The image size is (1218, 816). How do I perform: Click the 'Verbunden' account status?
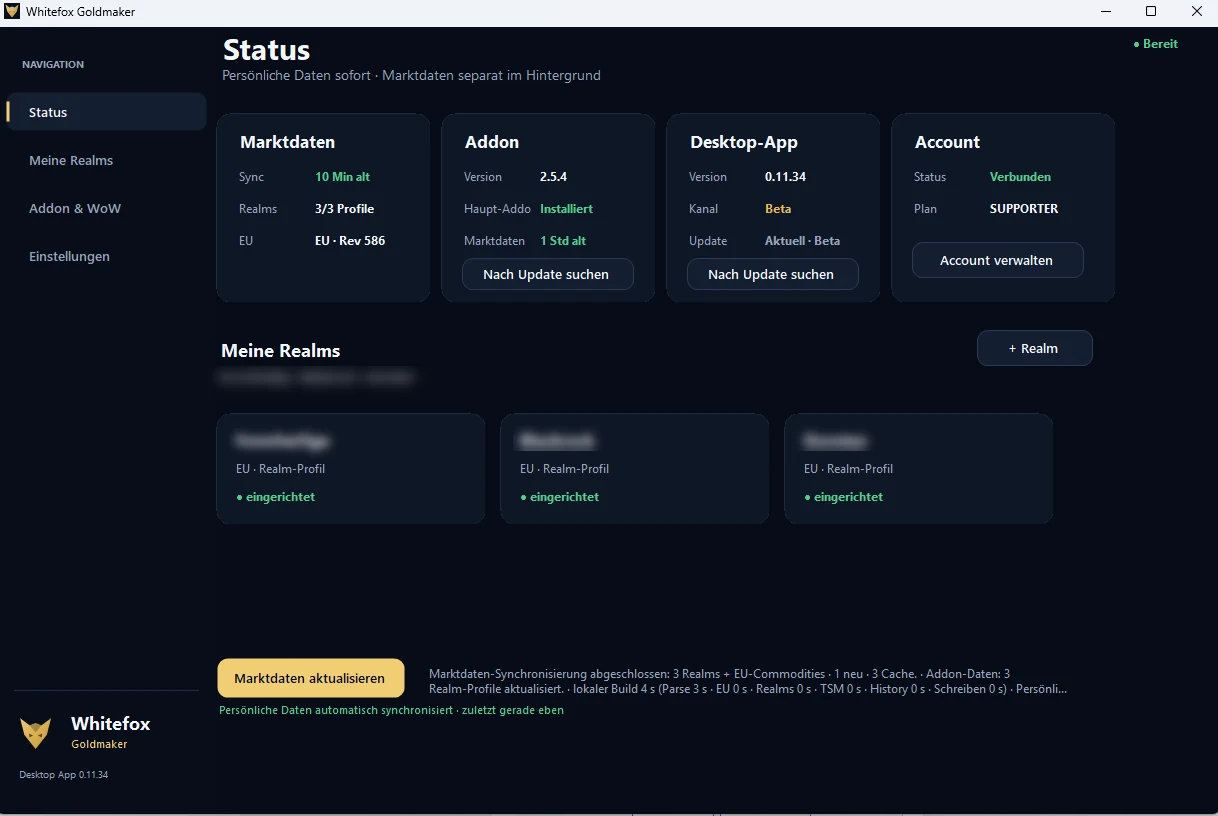tap(1020, 177)
